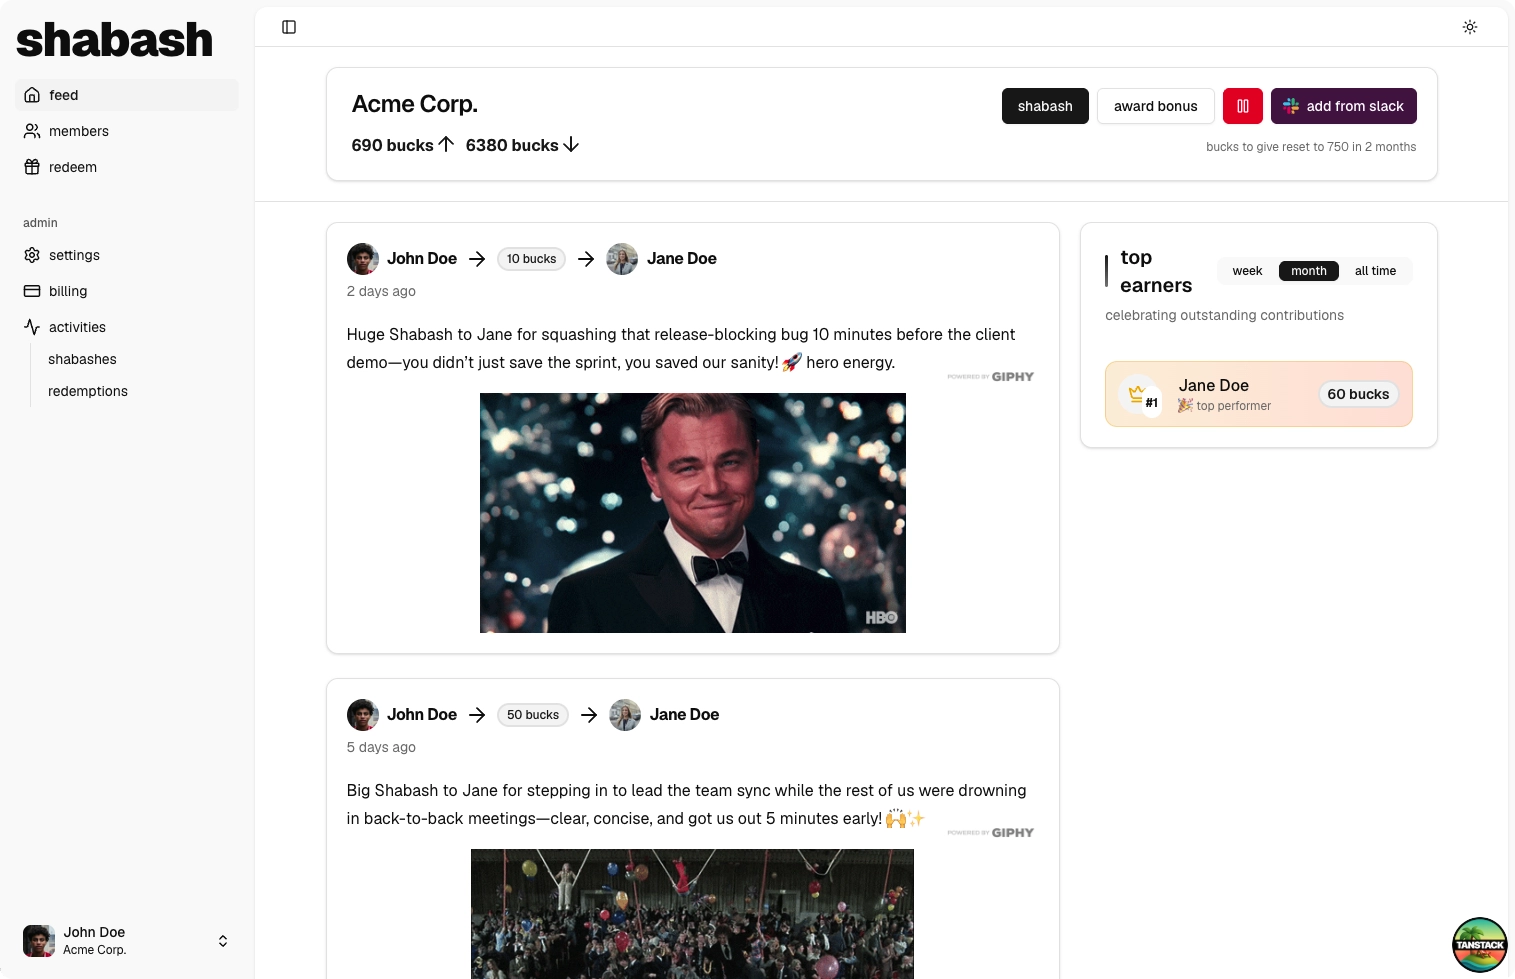Open the John Doe account switcher
The height and width of the screenshot is (979, 1515).
coord(127,941)
